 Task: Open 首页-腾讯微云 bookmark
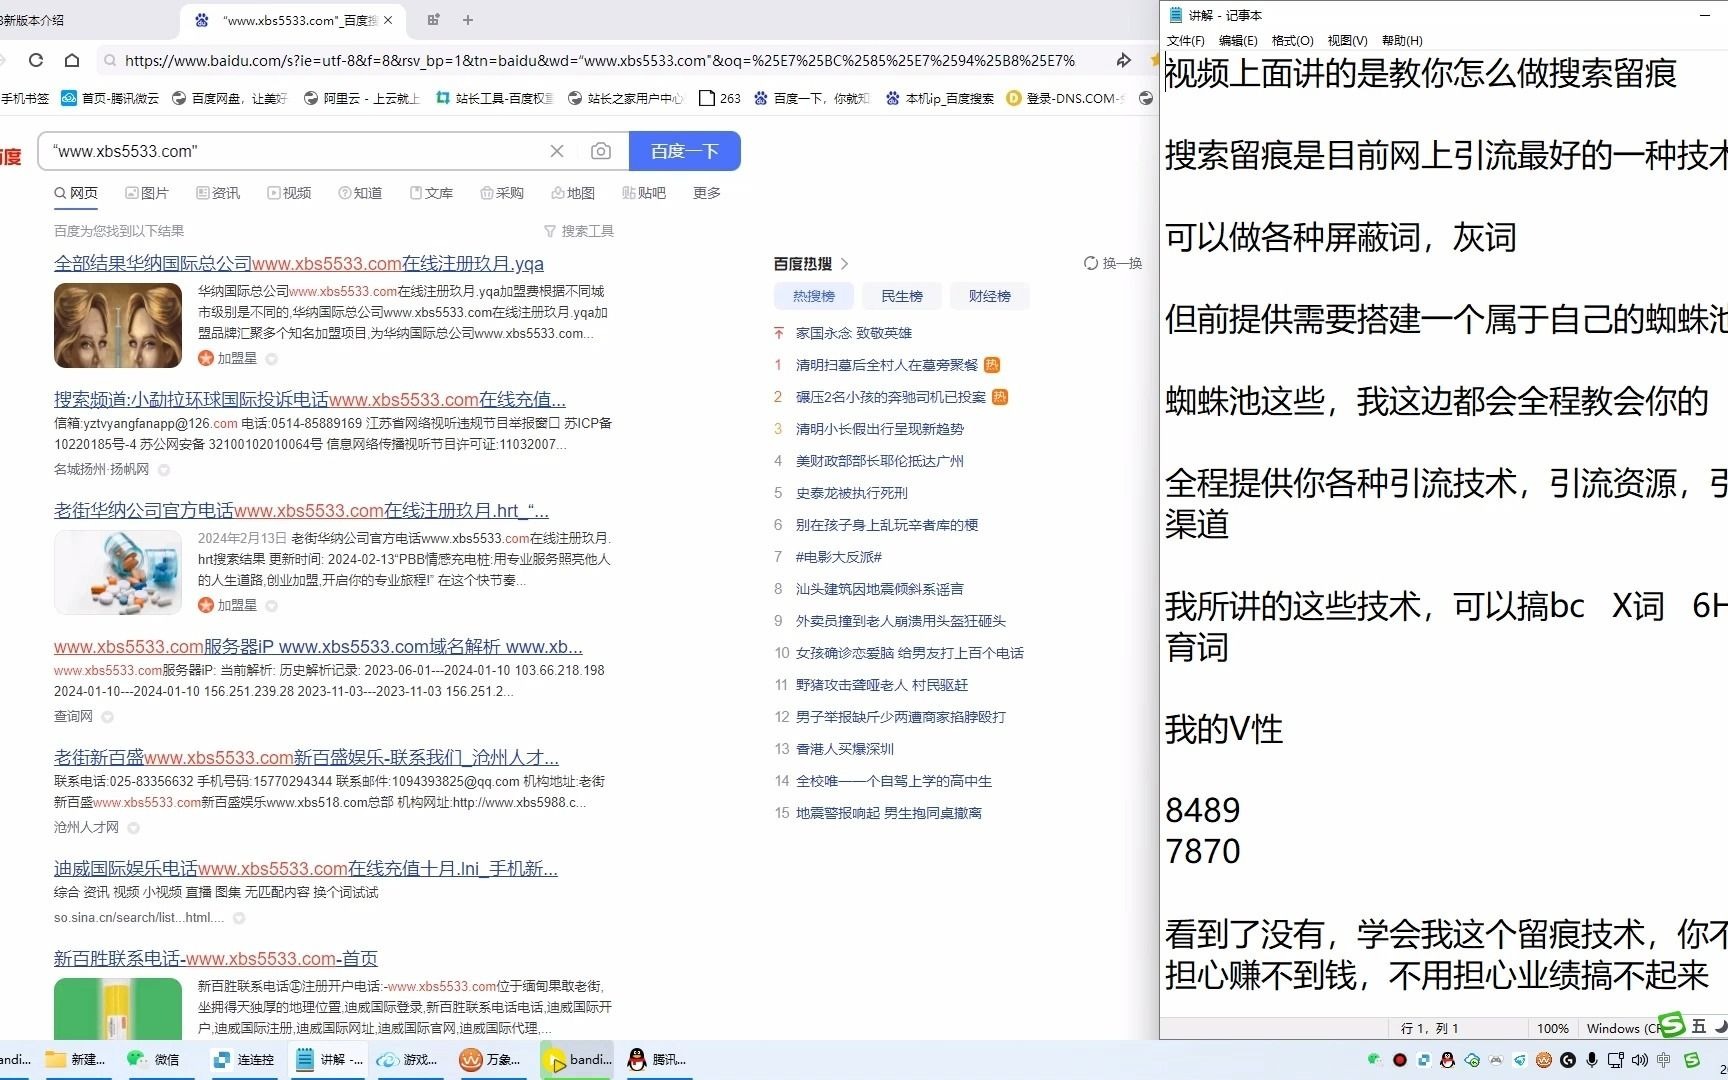point(110,98)
